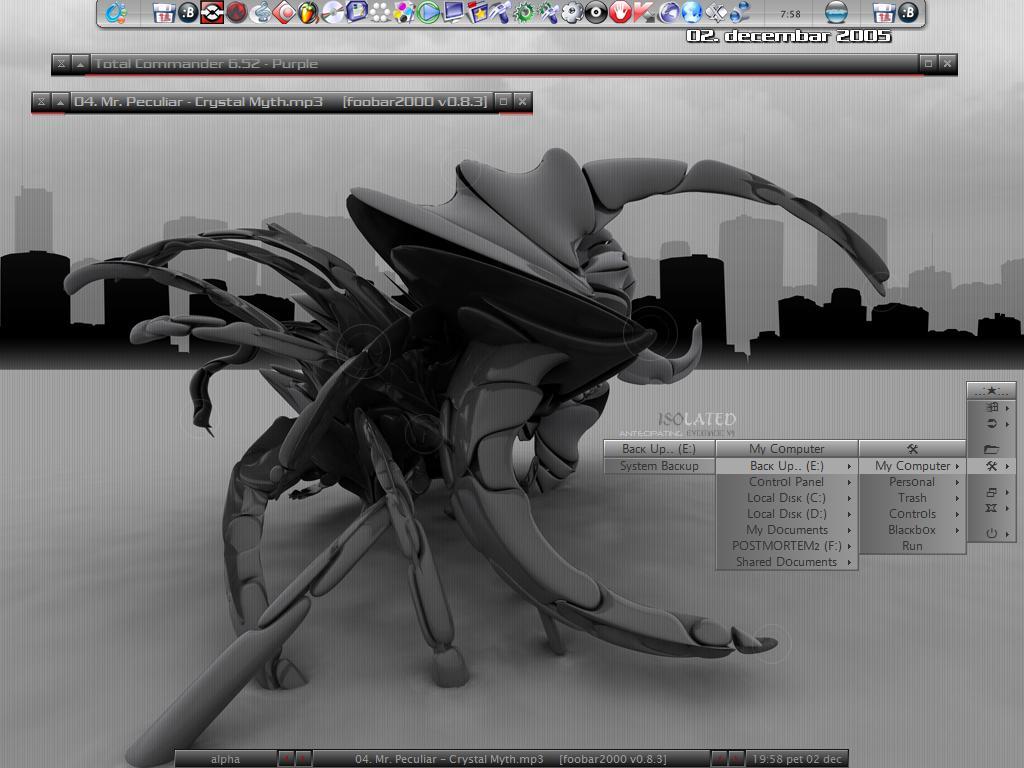Launch FL Studio from the fruit icon
The height and width of the screenshot is (768, 1024).
coord(308,12)
